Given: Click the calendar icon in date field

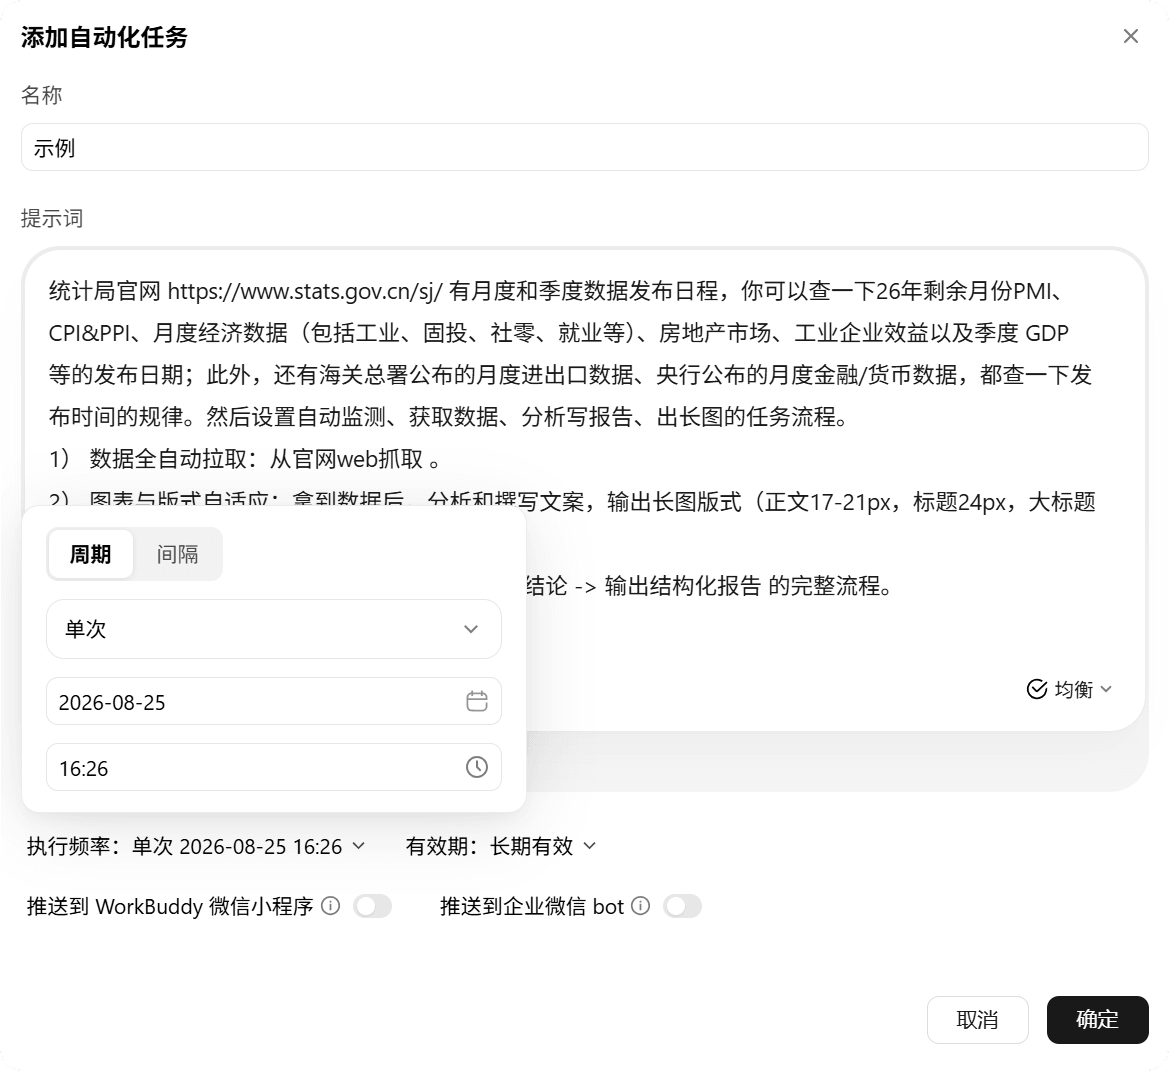Looking at the screenshot, I should pyautogui.click(x=476, y=701).
